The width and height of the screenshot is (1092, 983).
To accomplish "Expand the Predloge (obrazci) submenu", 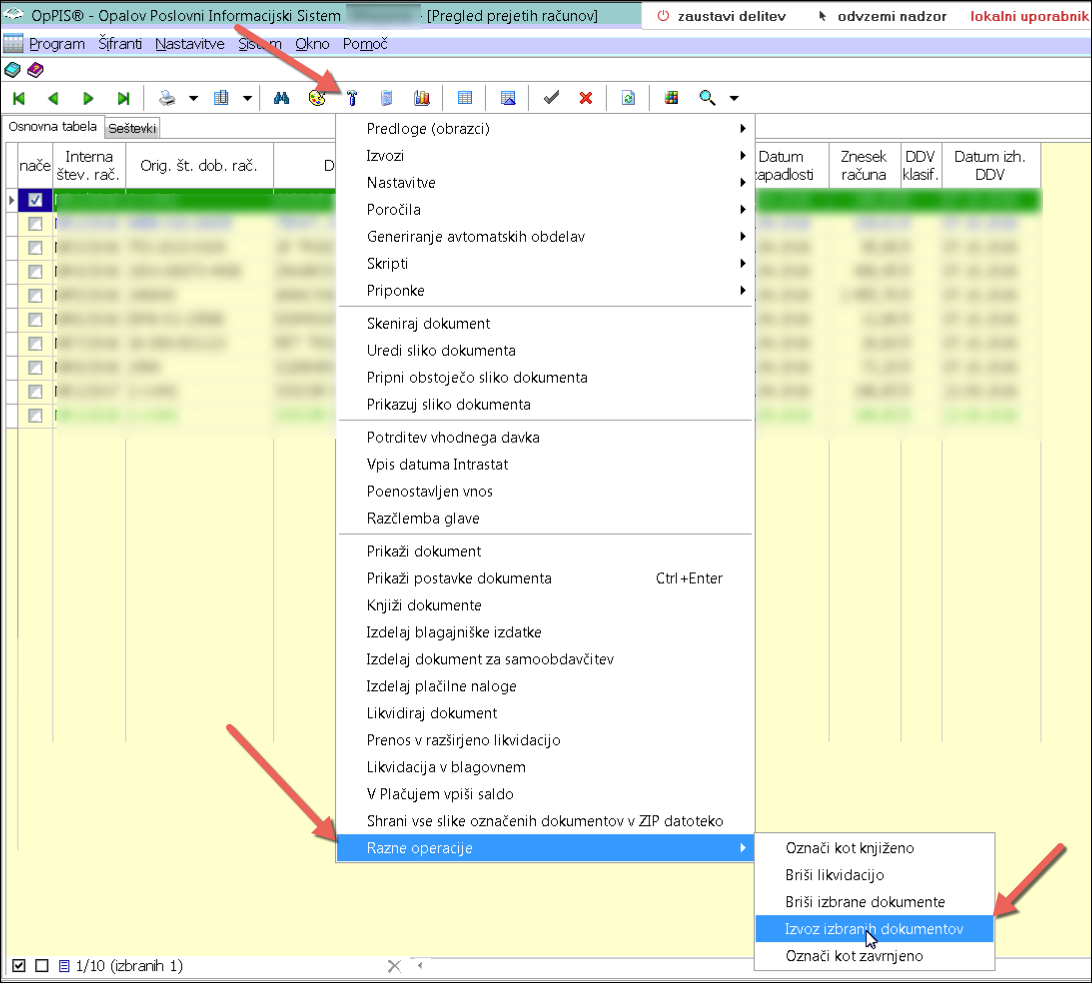I will pyautogui.click(x=545, y=129).
